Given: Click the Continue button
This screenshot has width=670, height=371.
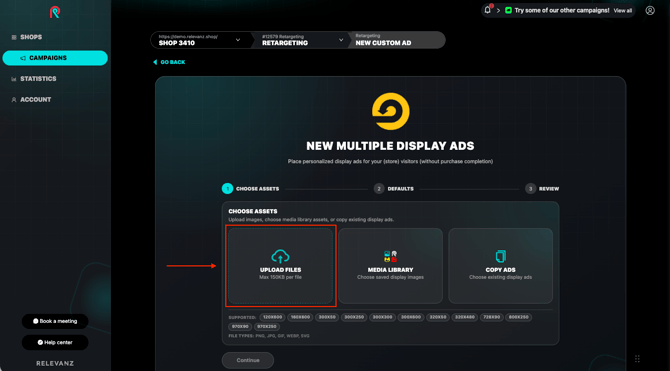Looking at the screenshot, I should (248, 360).
